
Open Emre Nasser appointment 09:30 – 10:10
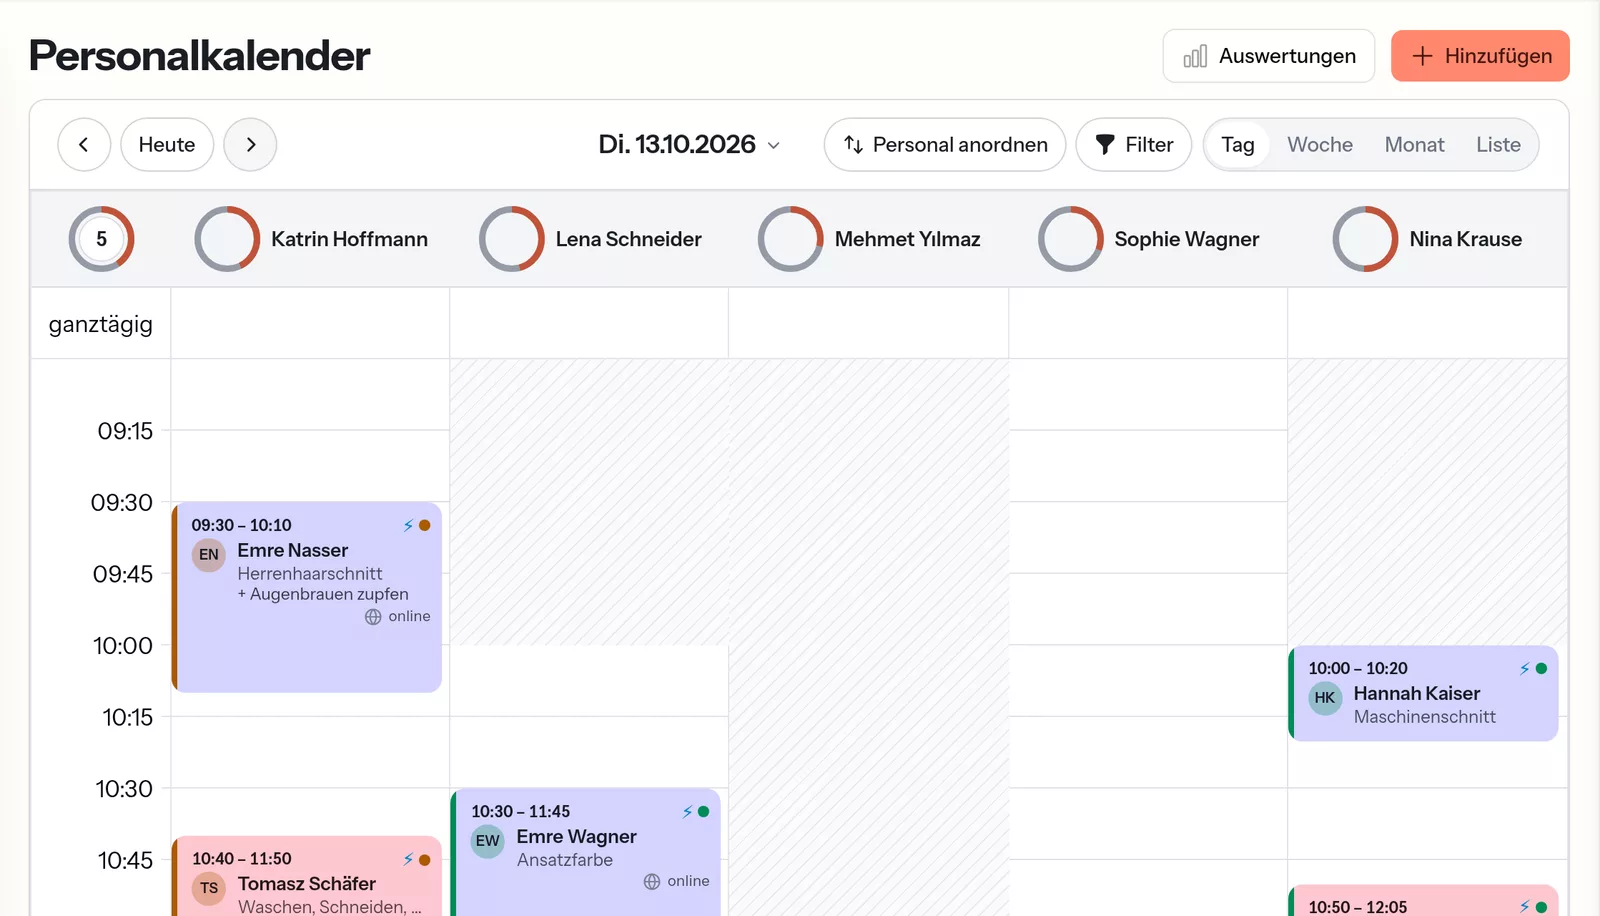click(x=307, y=597)
